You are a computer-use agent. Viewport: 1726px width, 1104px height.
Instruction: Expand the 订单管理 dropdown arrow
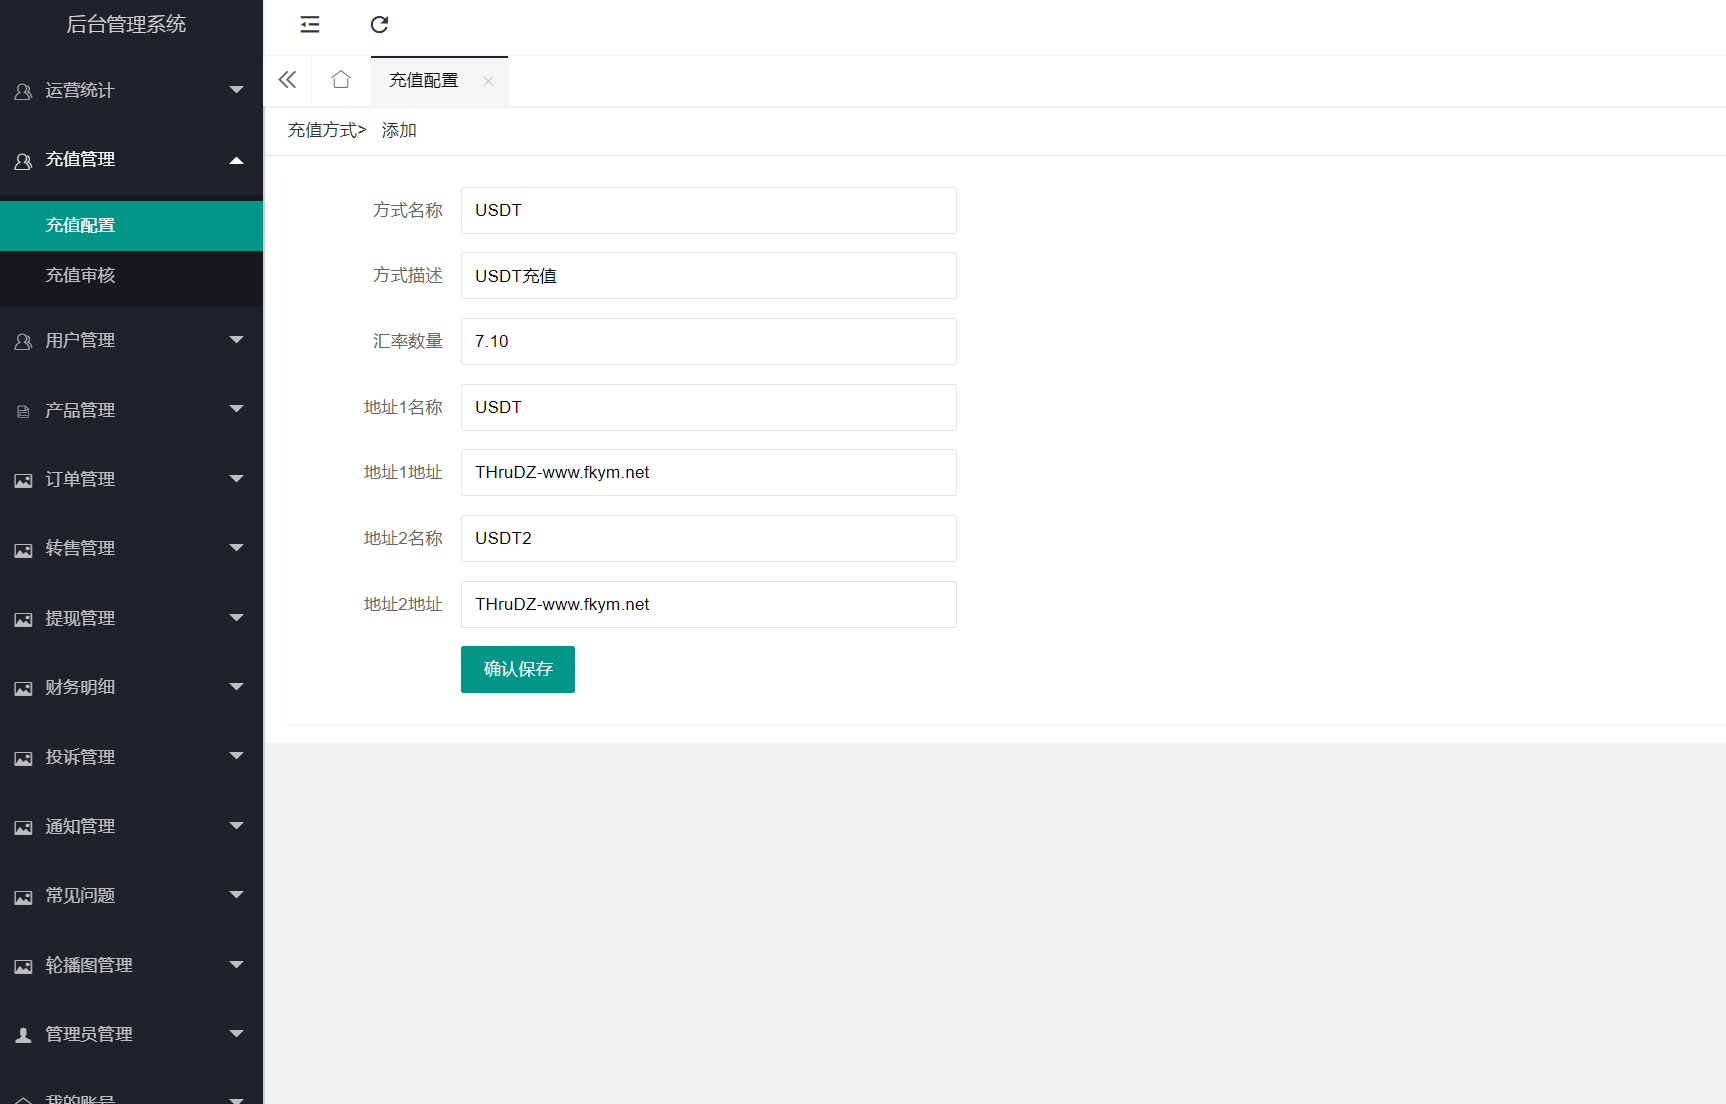pyautogui.click(x=237, y=479)
